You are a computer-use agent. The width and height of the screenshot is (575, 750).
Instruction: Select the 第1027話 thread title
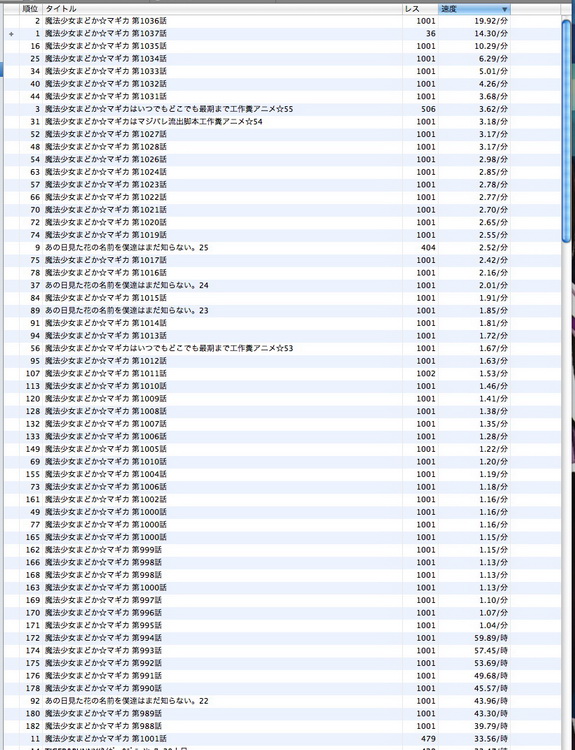click(106, 134)
